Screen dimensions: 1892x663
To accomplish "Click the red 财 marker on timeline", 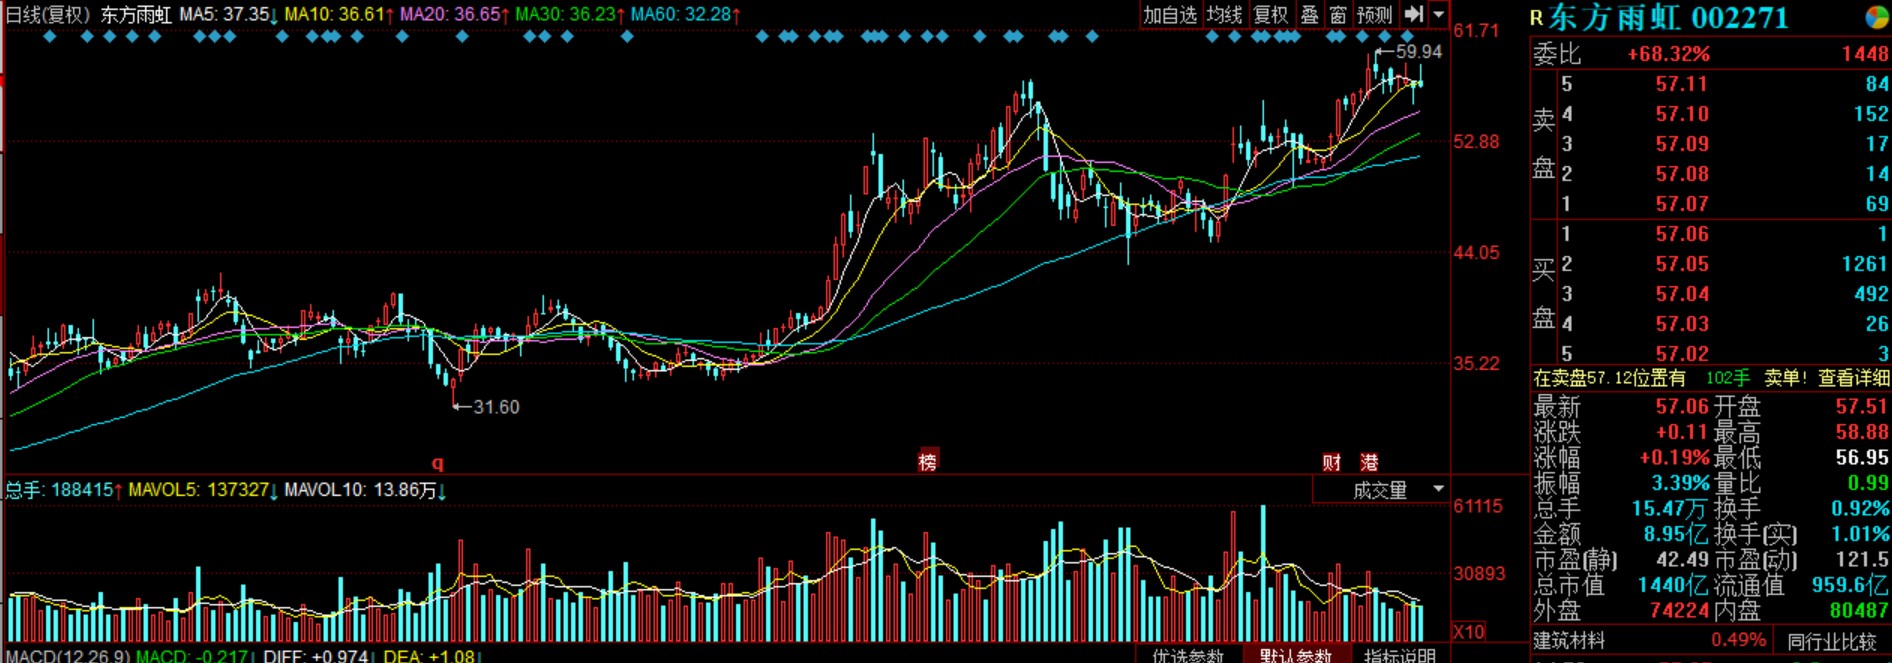I will click(x=1332, y=462).
